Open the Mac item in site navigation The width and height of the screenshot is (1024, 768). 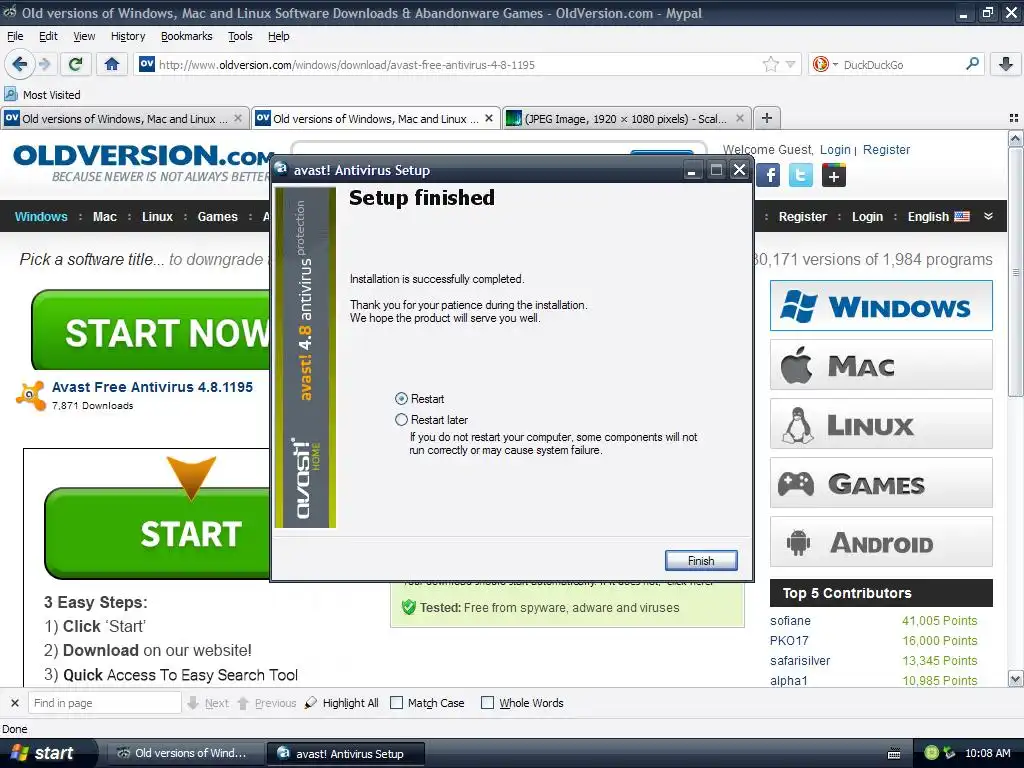[104, 216]
